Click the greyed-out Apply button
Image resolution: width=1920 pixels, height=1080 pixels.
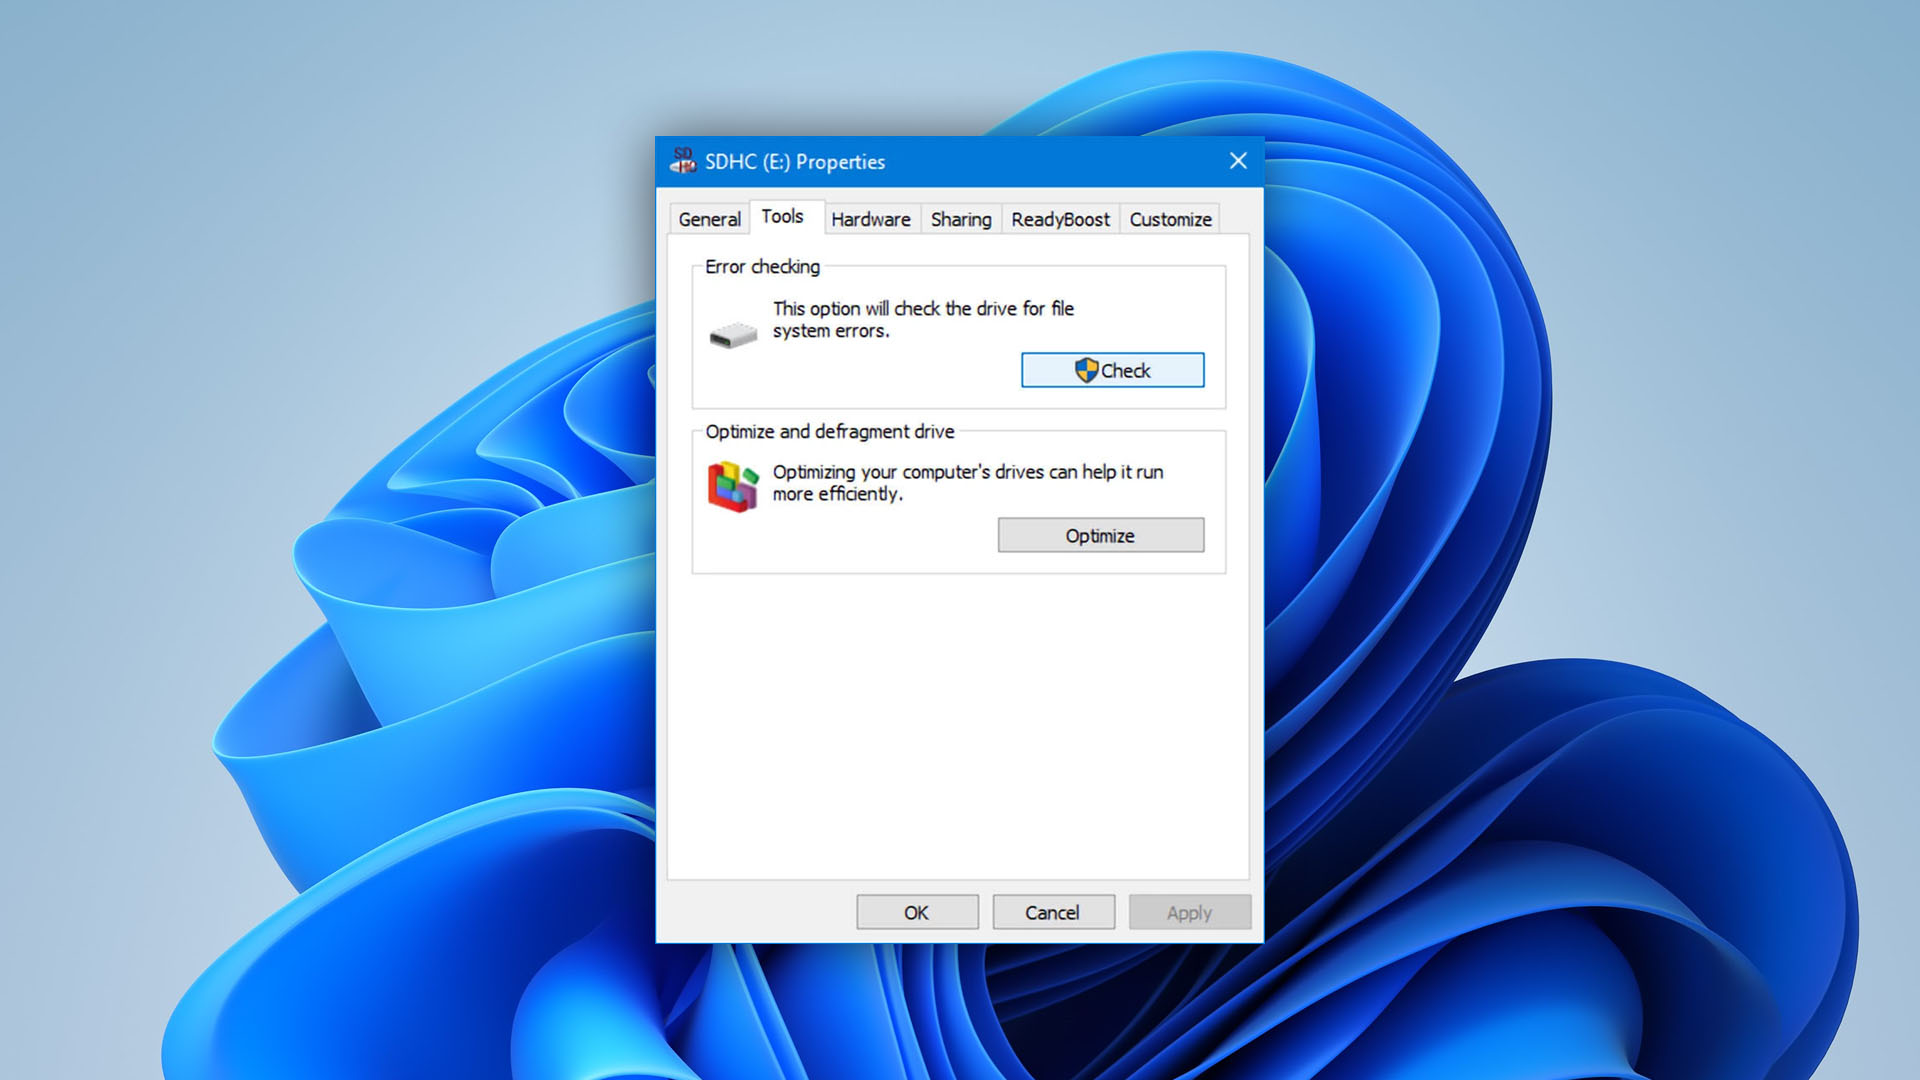coord(1189,912)
